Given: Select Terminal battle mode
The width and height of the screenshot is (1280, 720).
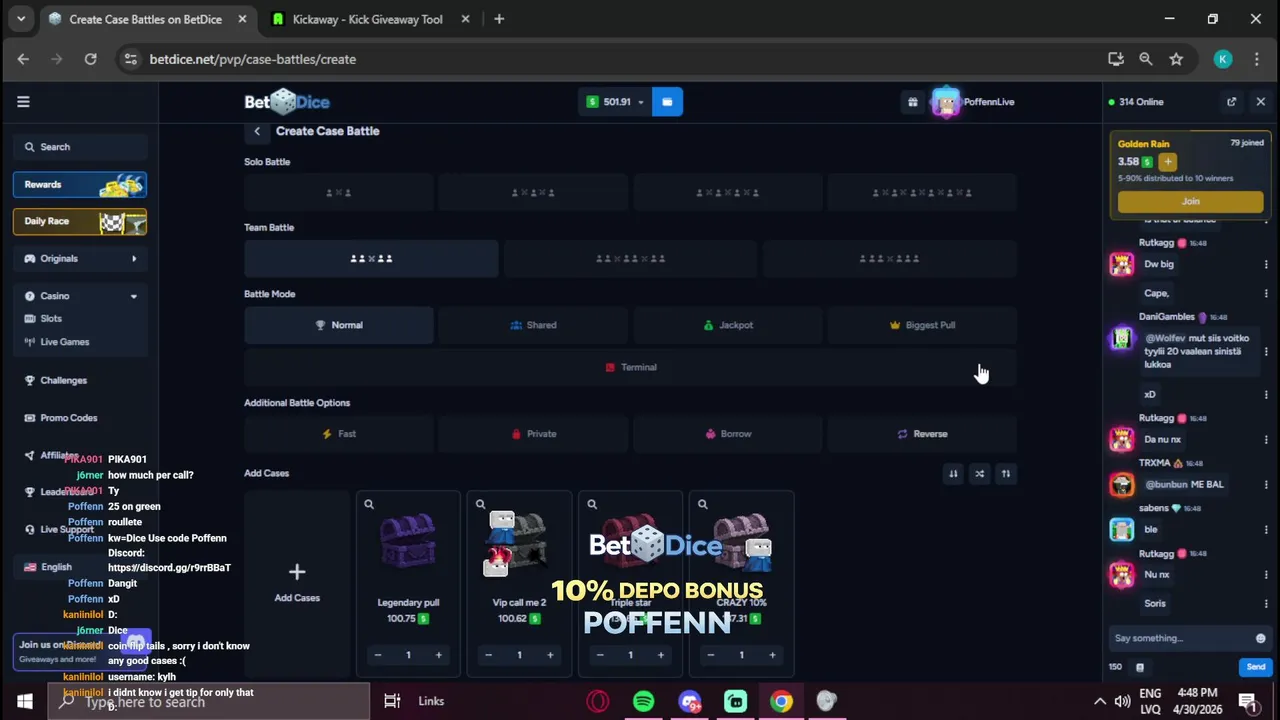Looking at the screenshot, I should 630,367.
